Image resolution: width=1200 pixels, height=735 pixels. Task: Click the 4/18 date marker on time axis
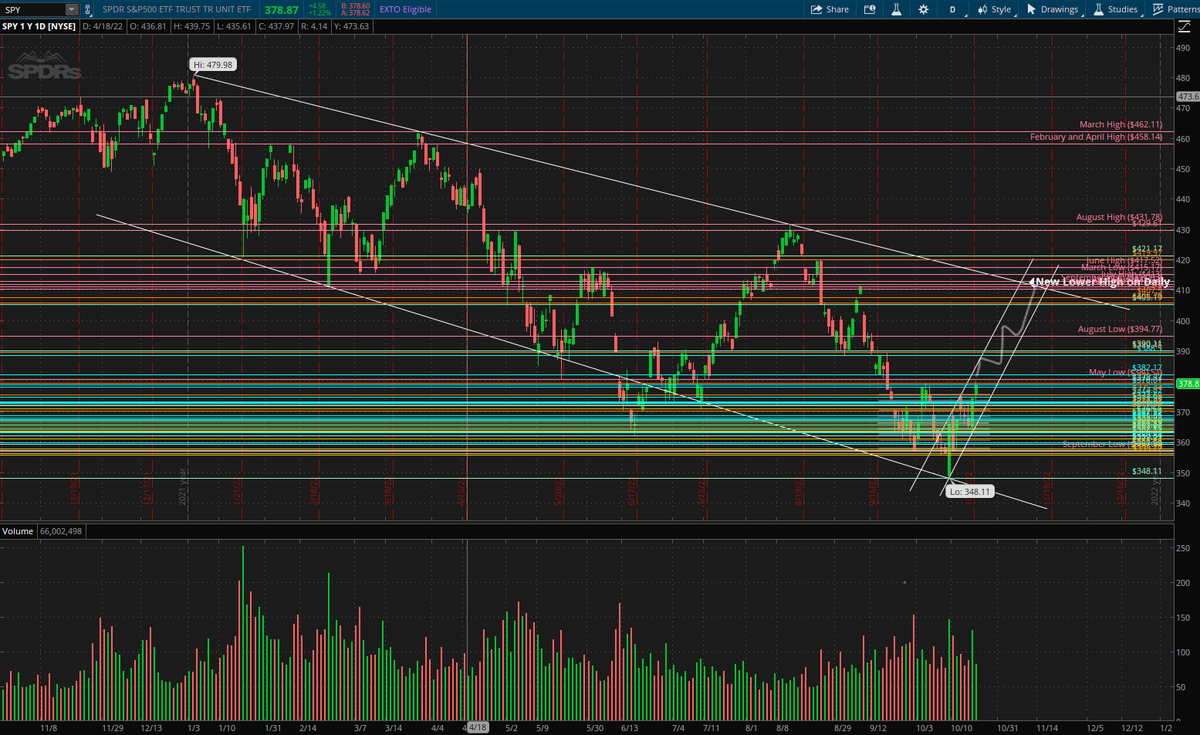[x=477, y=727]
